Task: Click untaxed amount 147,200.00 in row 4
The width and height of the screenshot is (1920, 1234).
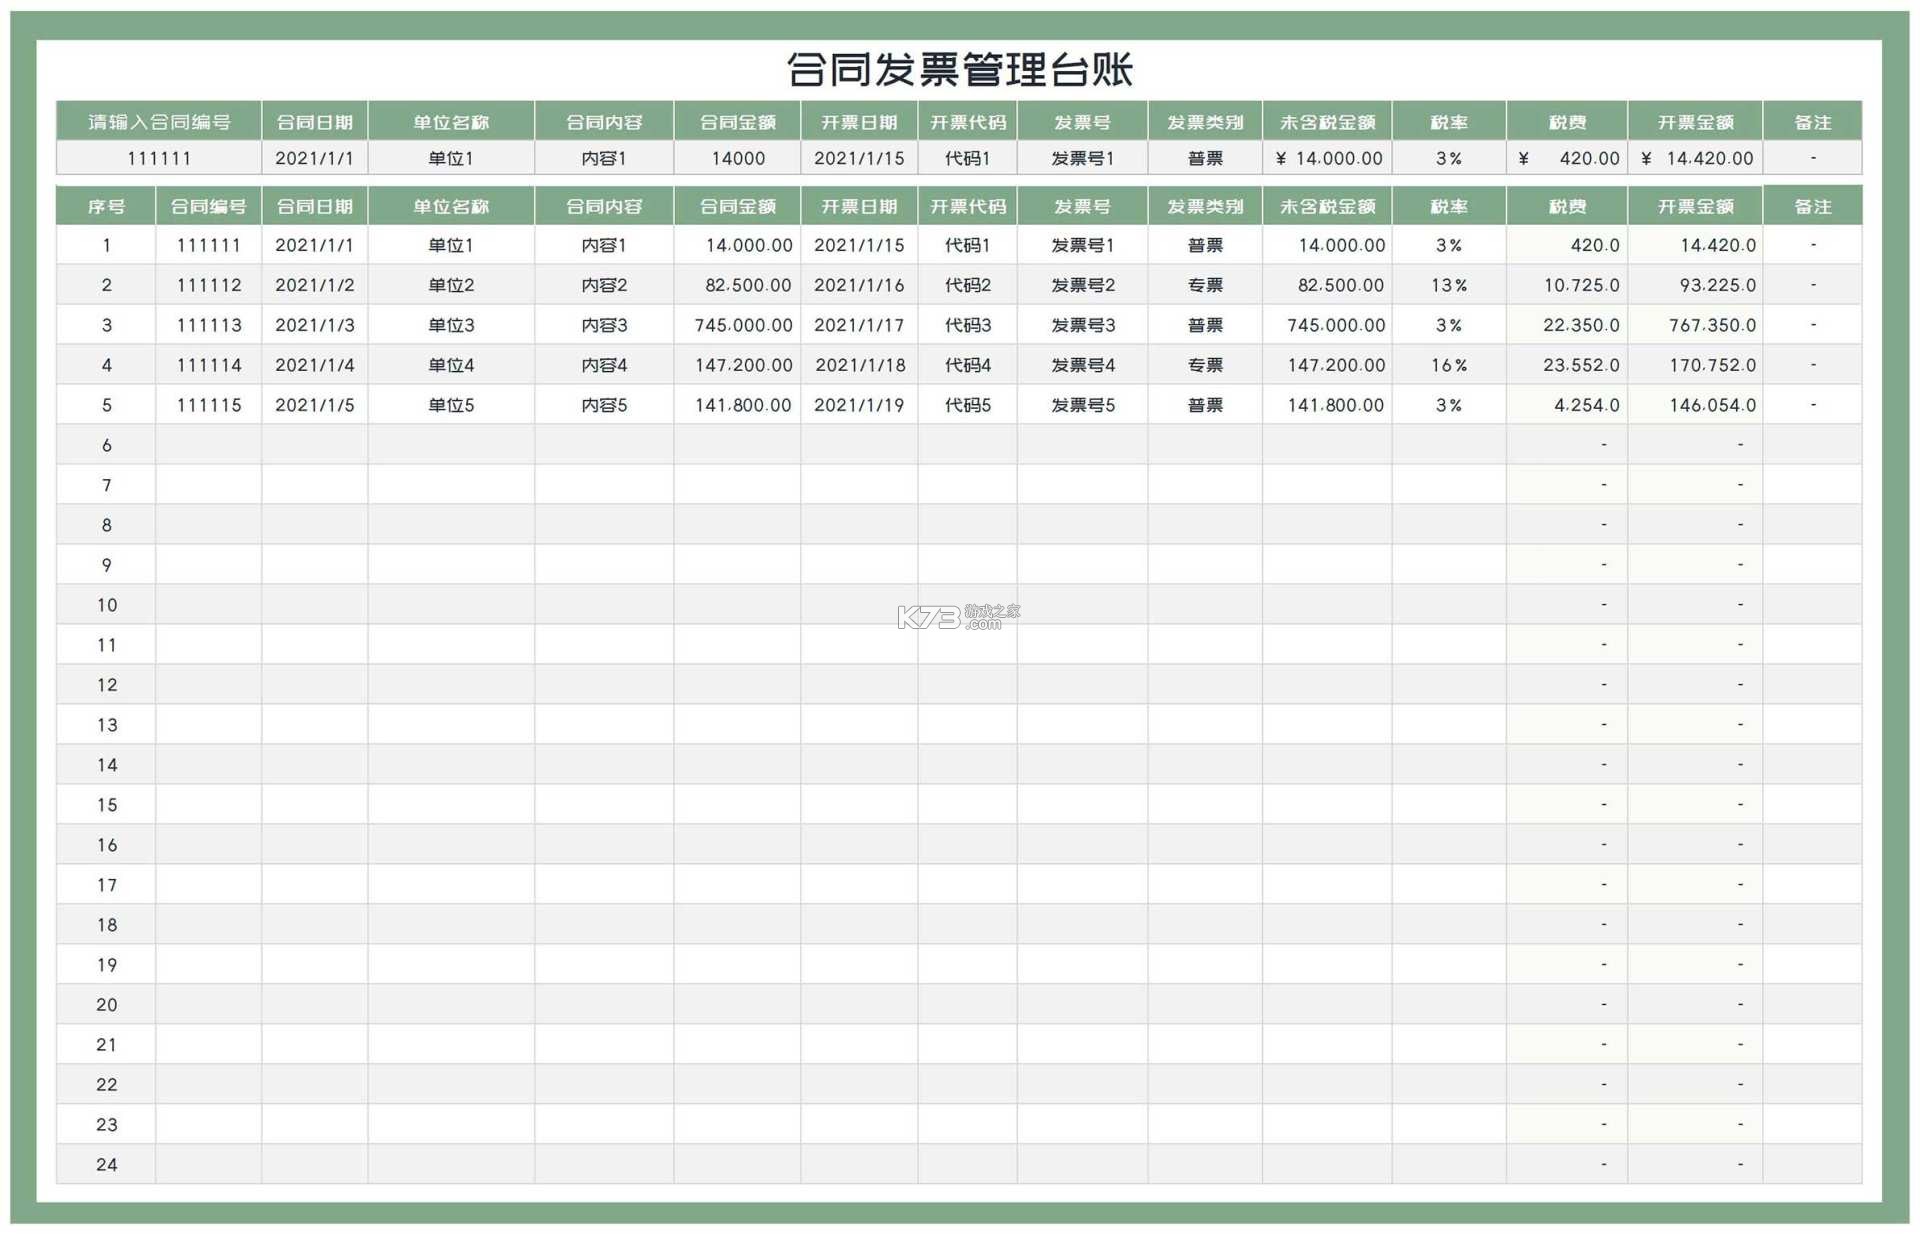Action: point(1327,365)
